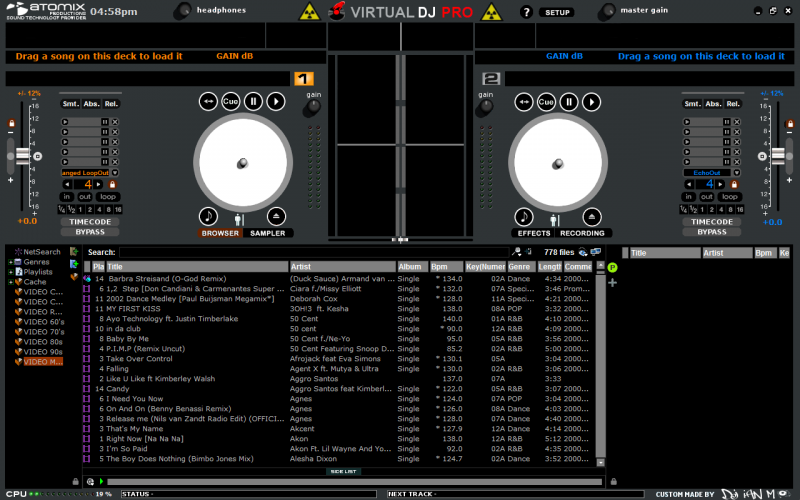Click the music note icon under deck 1
800x500 pixels.
point(208,216)
